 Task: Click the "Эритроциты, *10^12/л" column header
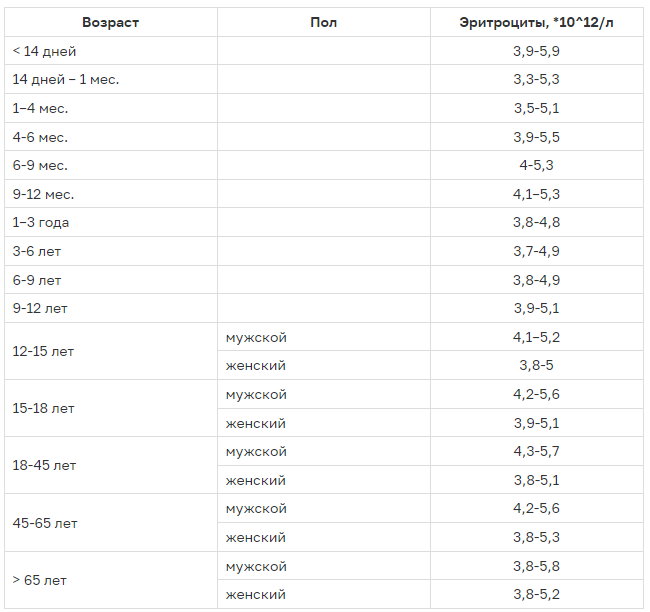point(536,22)
